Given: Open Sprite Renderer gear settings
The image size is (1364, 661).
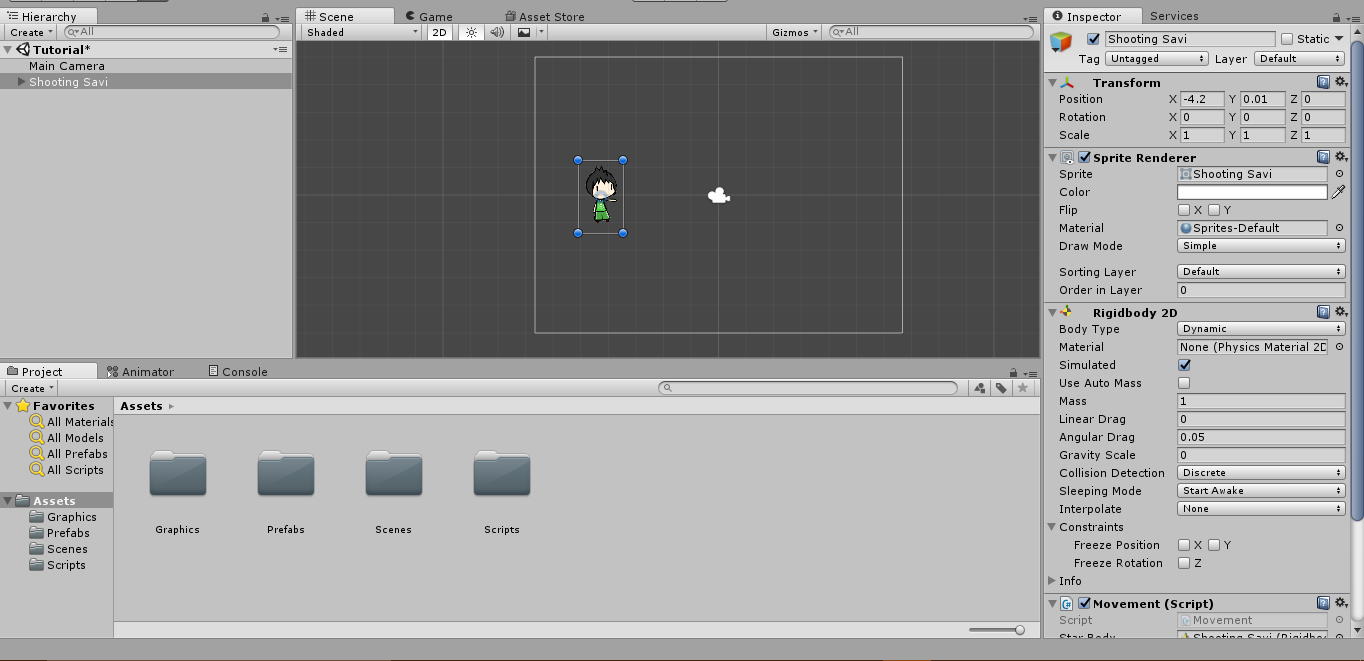Looking at the screenshot, I should (1340, 157).
